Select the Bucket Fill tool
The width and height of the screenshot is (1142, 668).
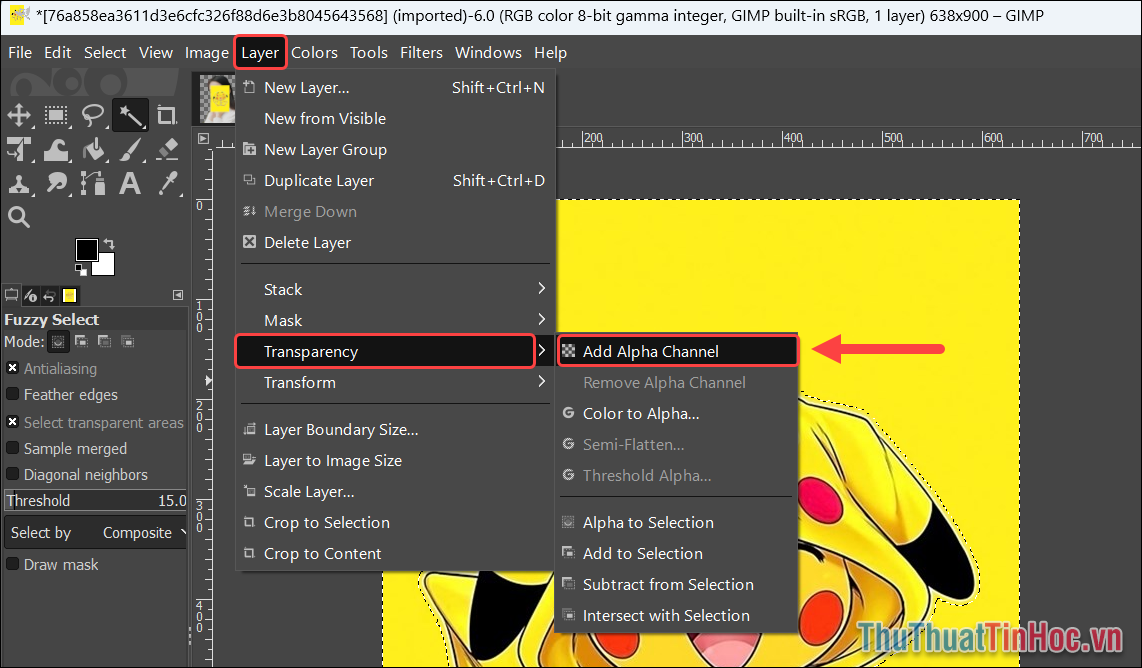coord(93,149)
